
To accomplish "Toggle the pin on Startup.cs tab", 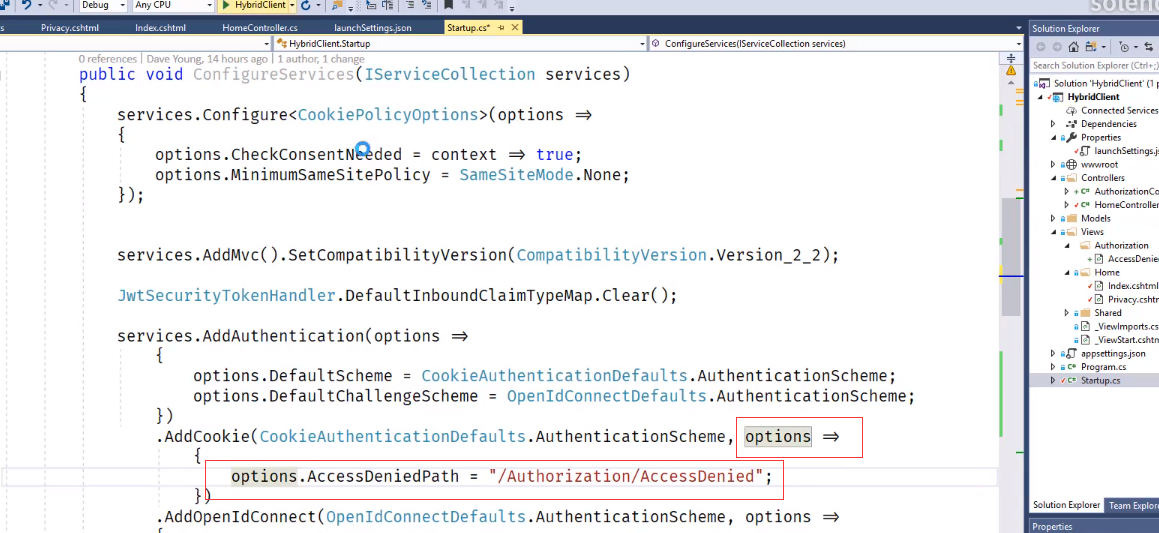I will point(501,27).
